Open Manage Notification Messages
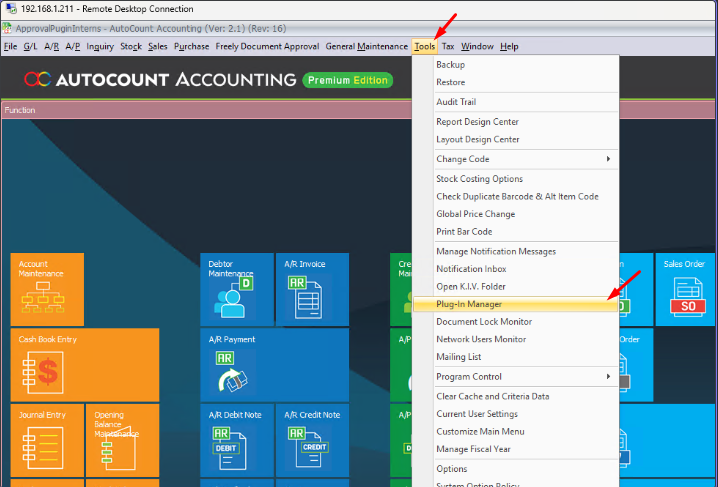 click(x=516, y=252)
